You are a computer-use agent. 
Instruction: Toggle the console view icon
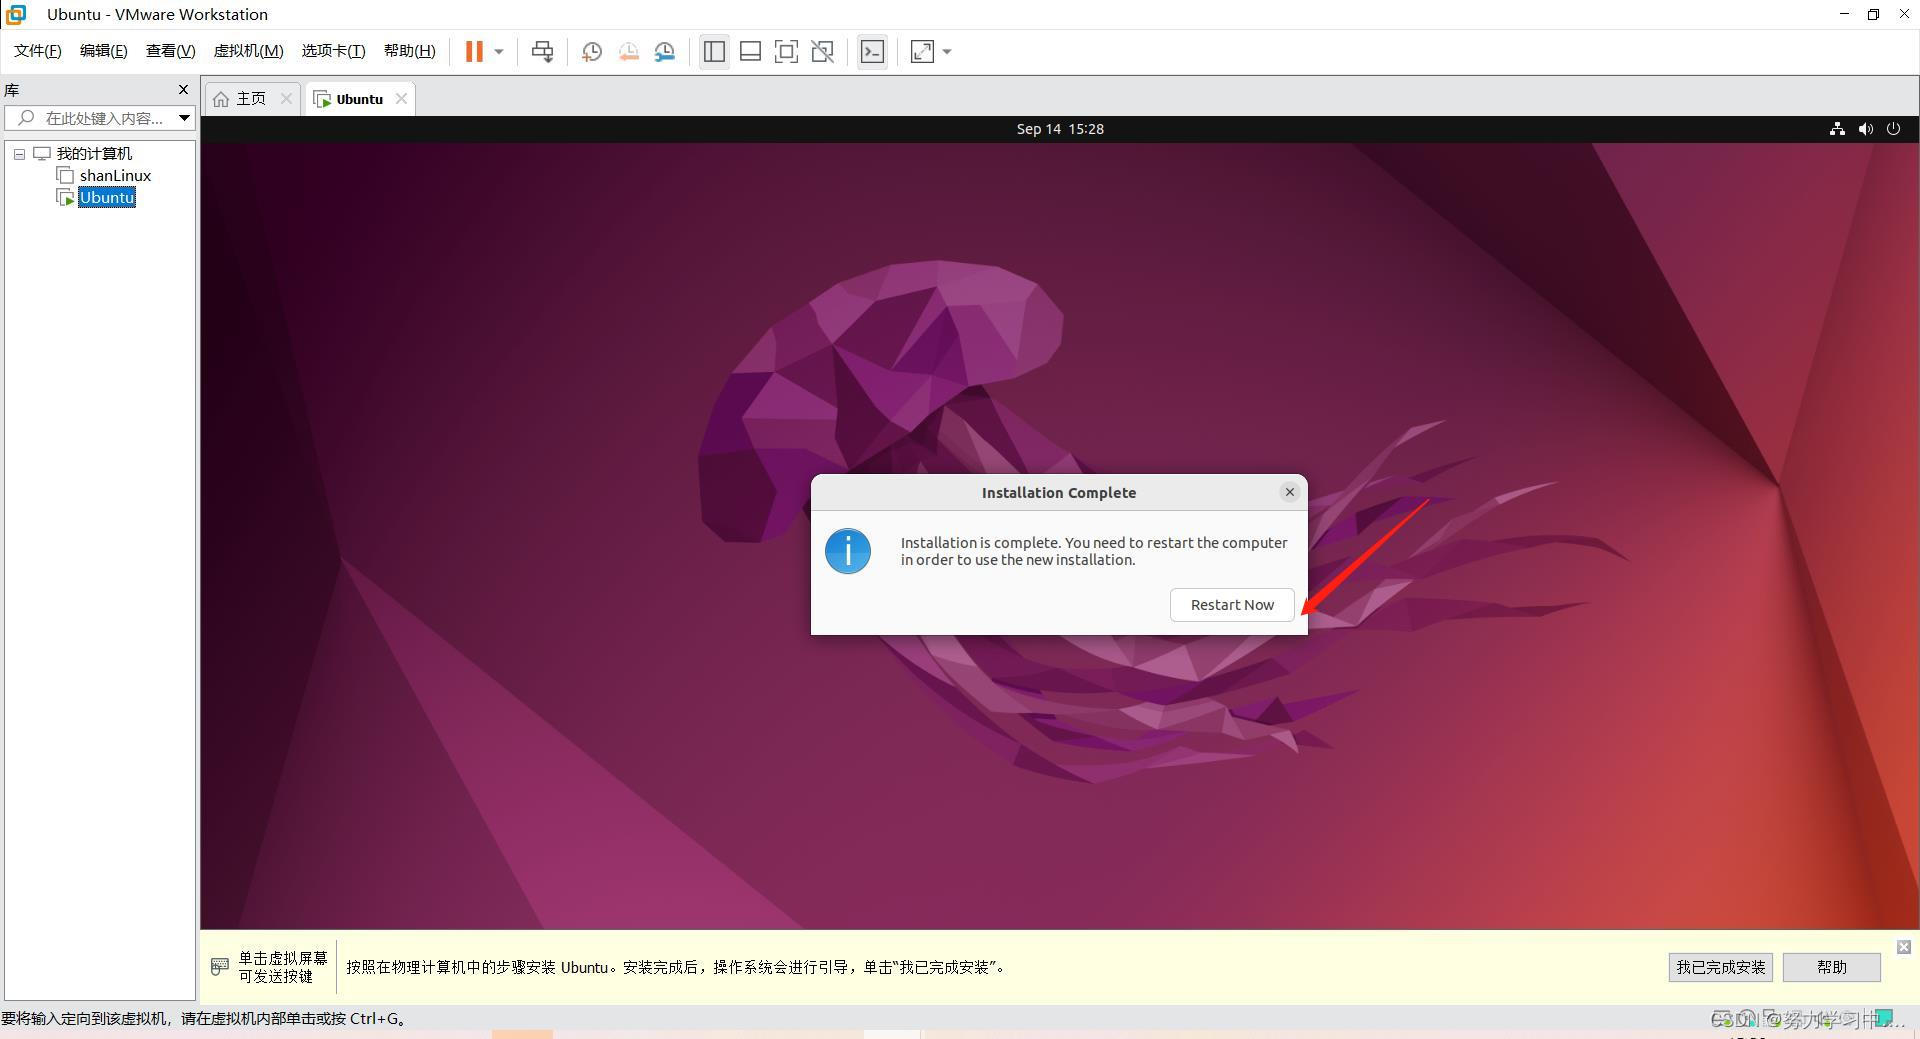pos(872,51)
